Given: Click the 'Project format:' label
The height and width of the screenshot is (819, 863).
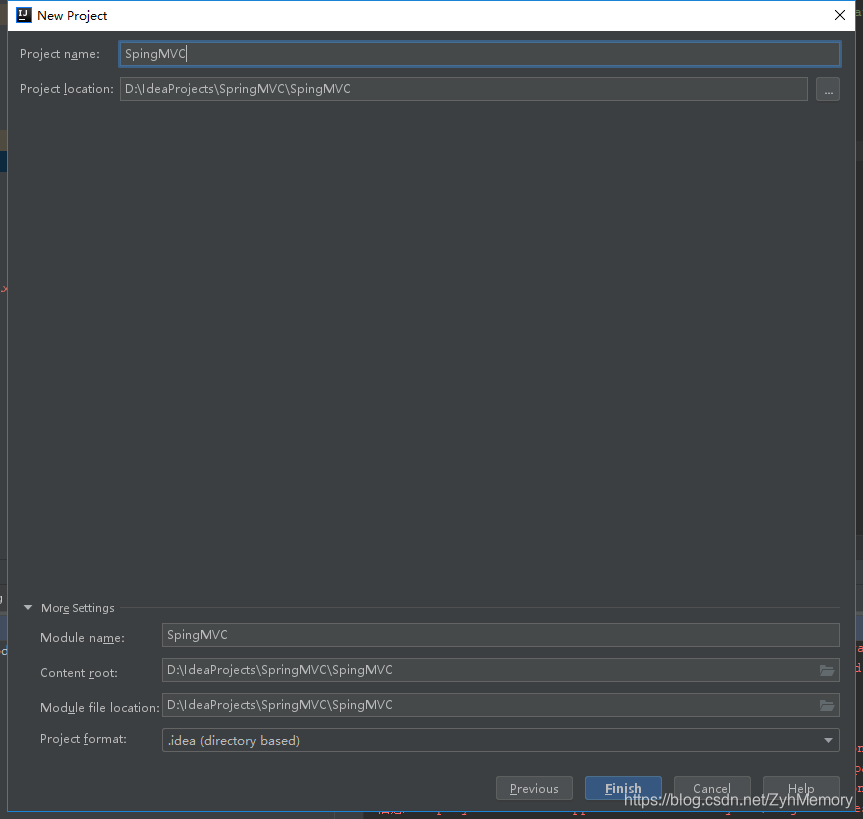Looking at the screenshot, I should point(83,739).
